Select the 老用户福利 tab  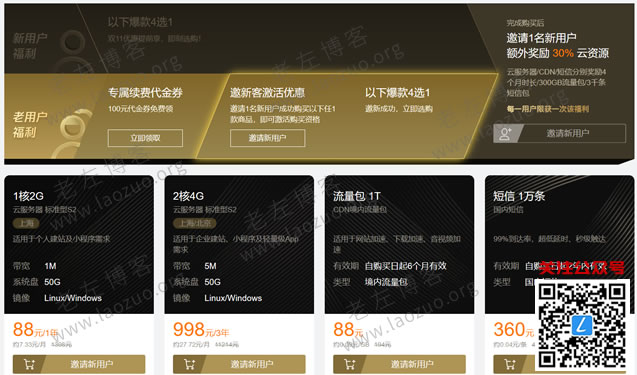(x=30, y=124)
